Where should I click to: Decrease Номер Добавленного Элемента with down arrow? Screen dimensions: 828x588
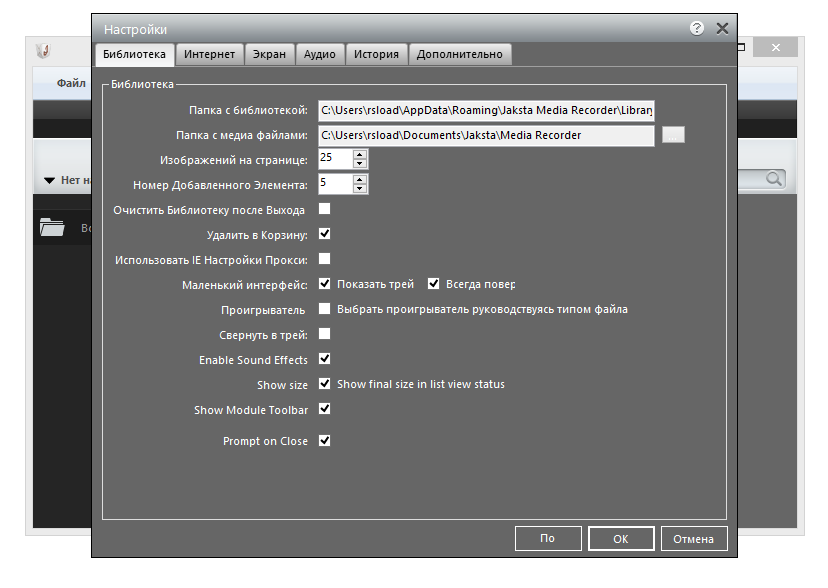[360, 188]
